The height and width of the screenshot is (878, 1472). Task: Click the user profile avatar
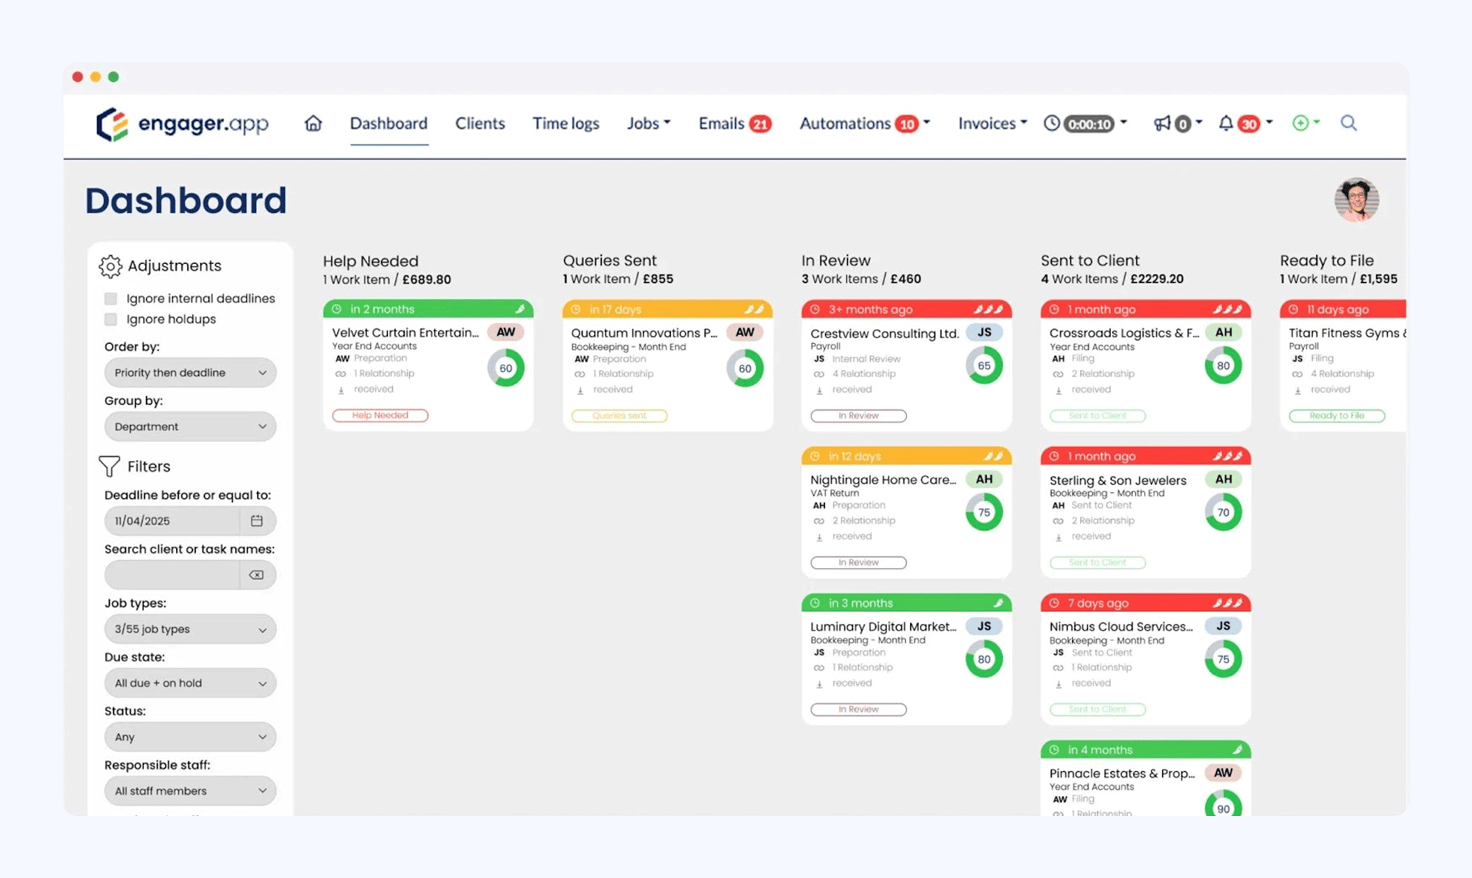pyautogui.click(x=1357, y=200)
